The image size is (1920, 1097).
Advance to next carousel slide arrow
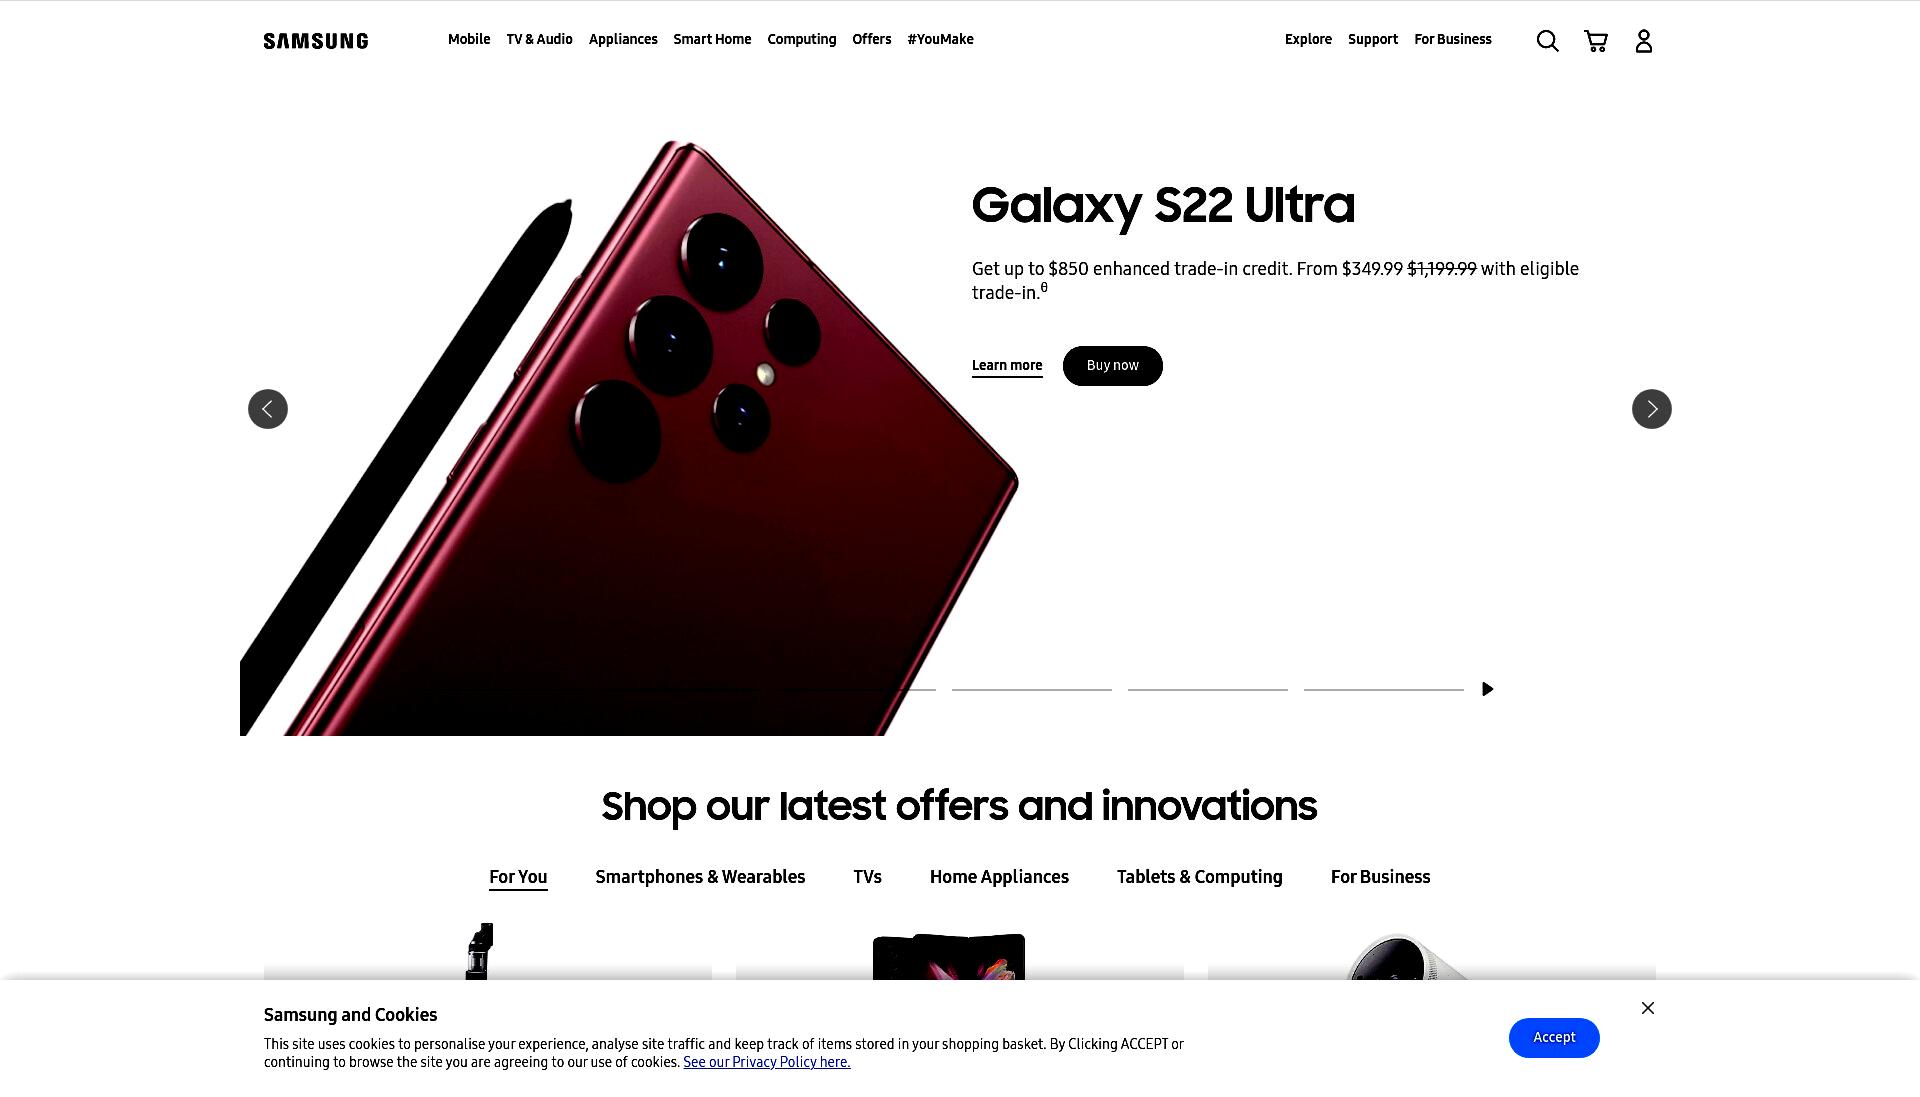point(1652,409)
